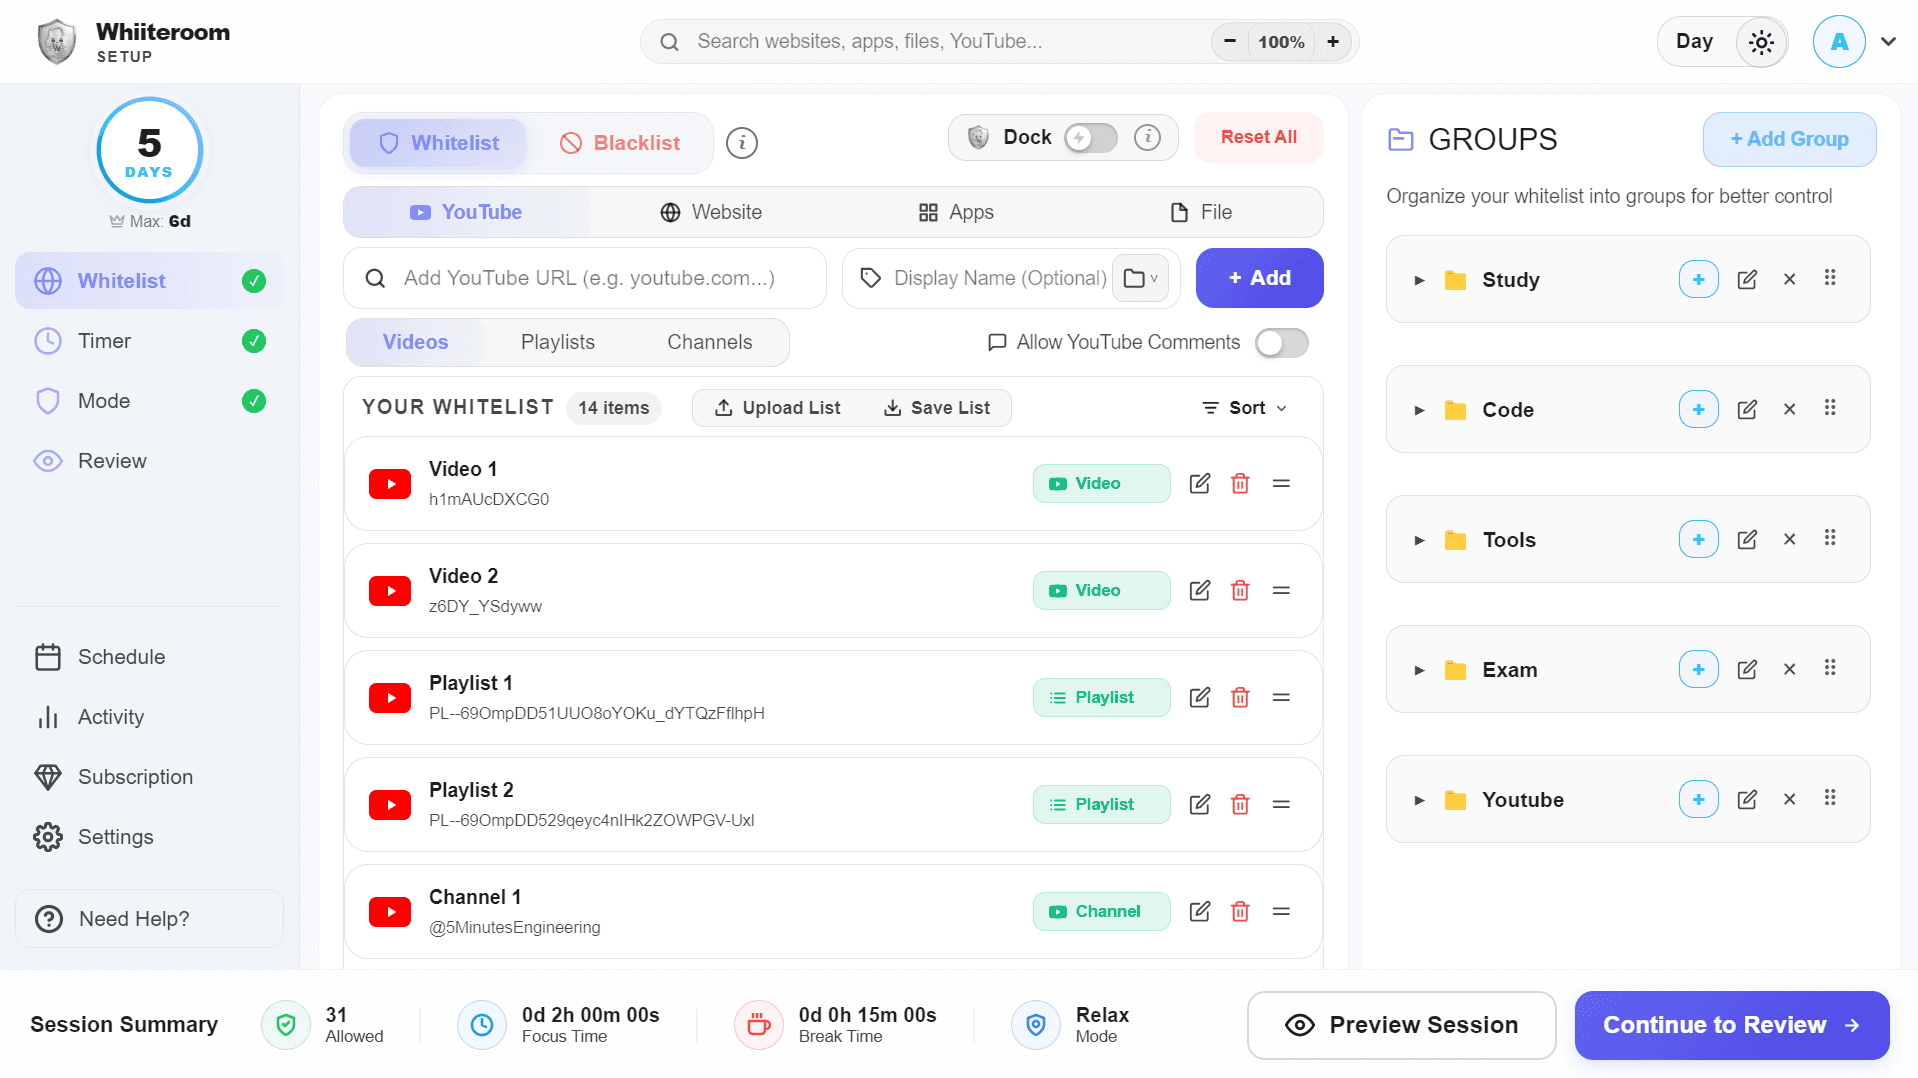The width and height of the screenshot is (1918, 1078).
Task: Switch to the Website tab
Action: pos(711,212)
